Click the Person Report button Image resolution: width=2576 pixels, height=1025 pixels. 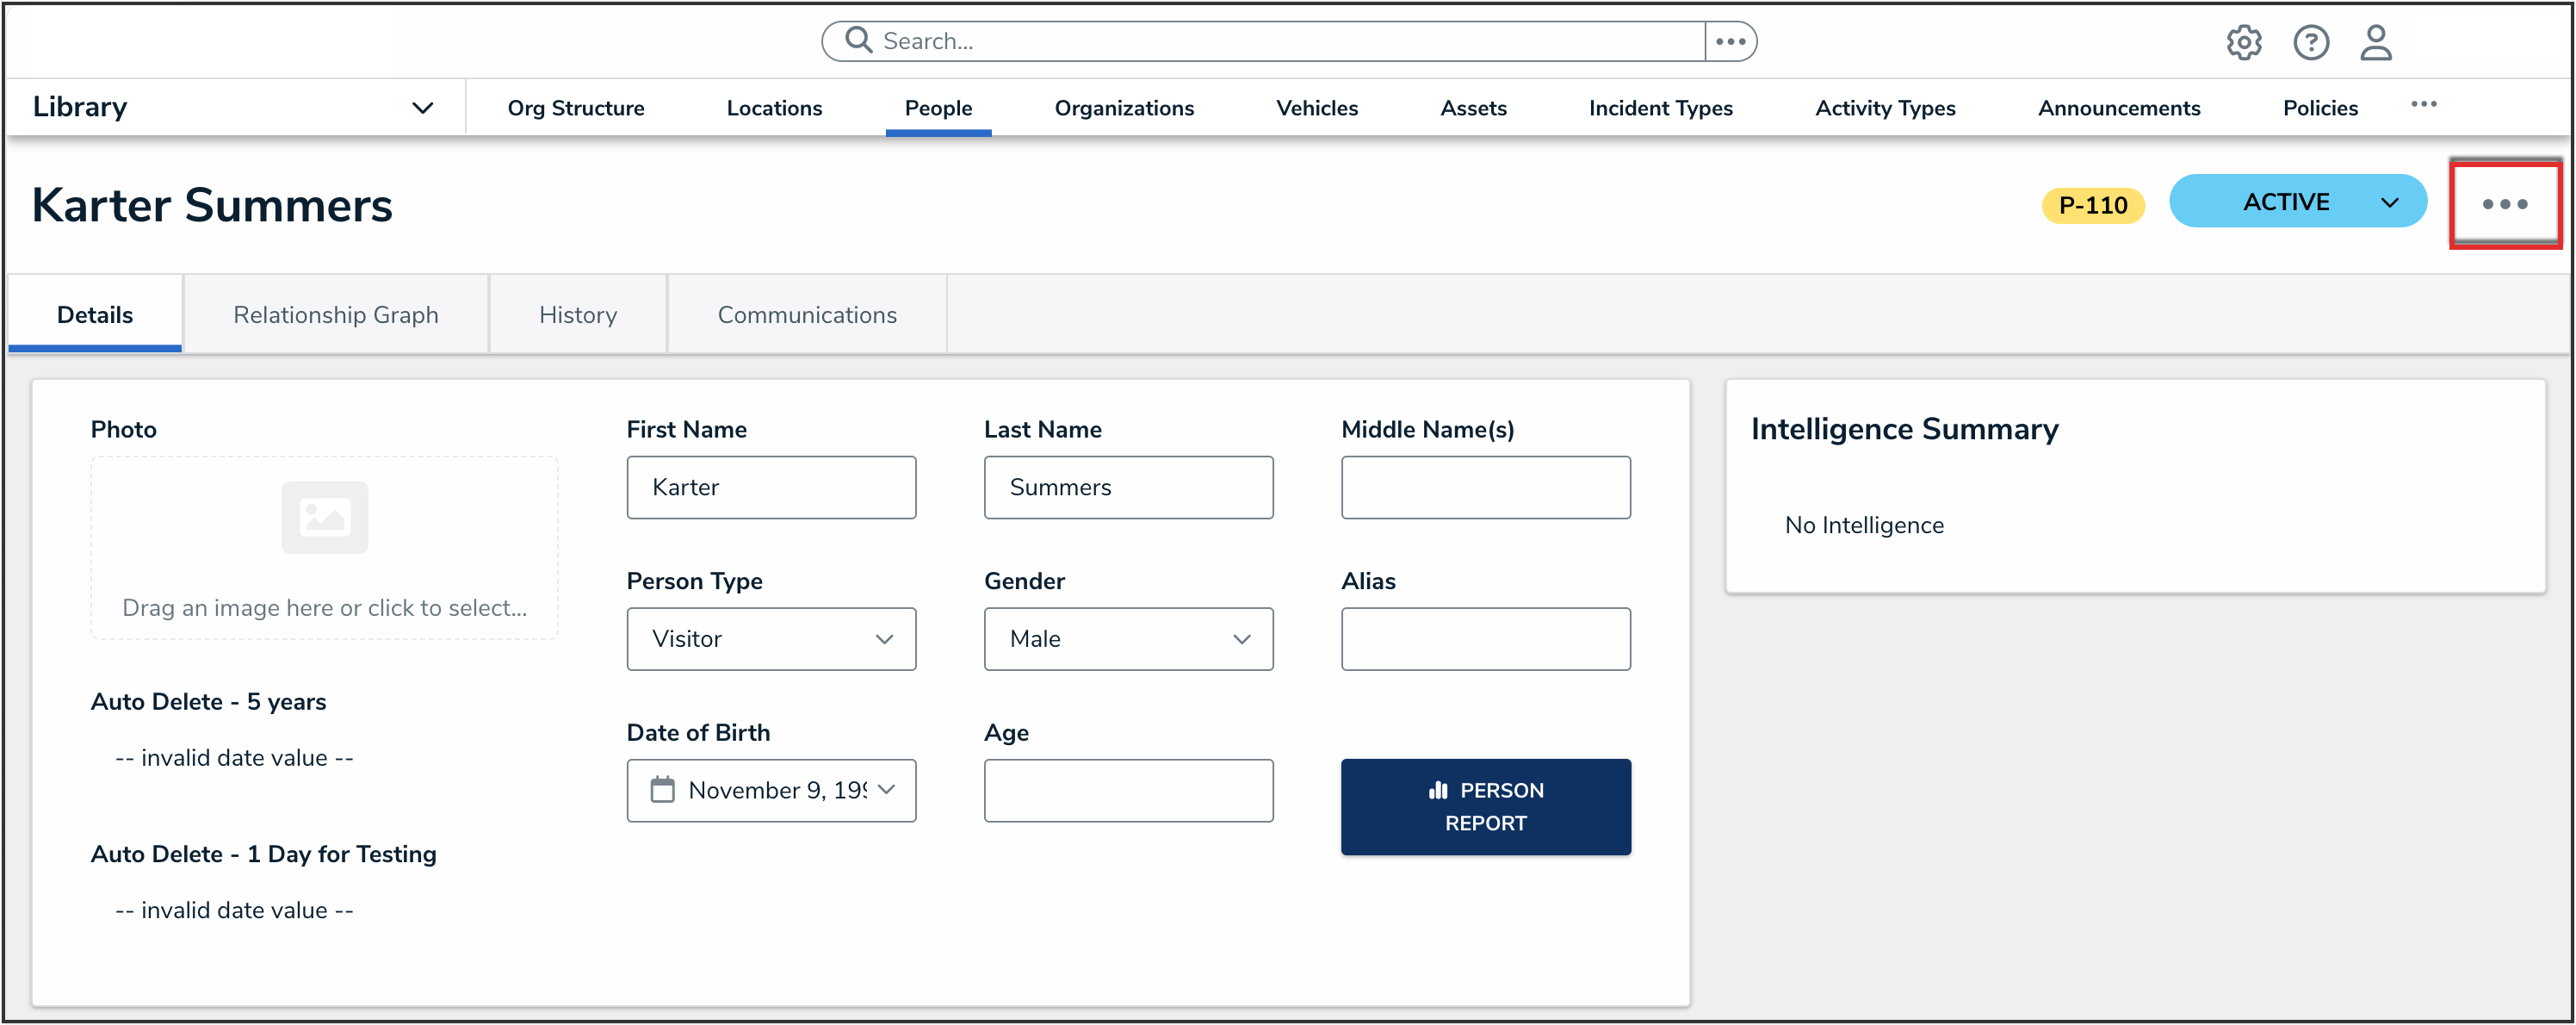click(1485, 806)
